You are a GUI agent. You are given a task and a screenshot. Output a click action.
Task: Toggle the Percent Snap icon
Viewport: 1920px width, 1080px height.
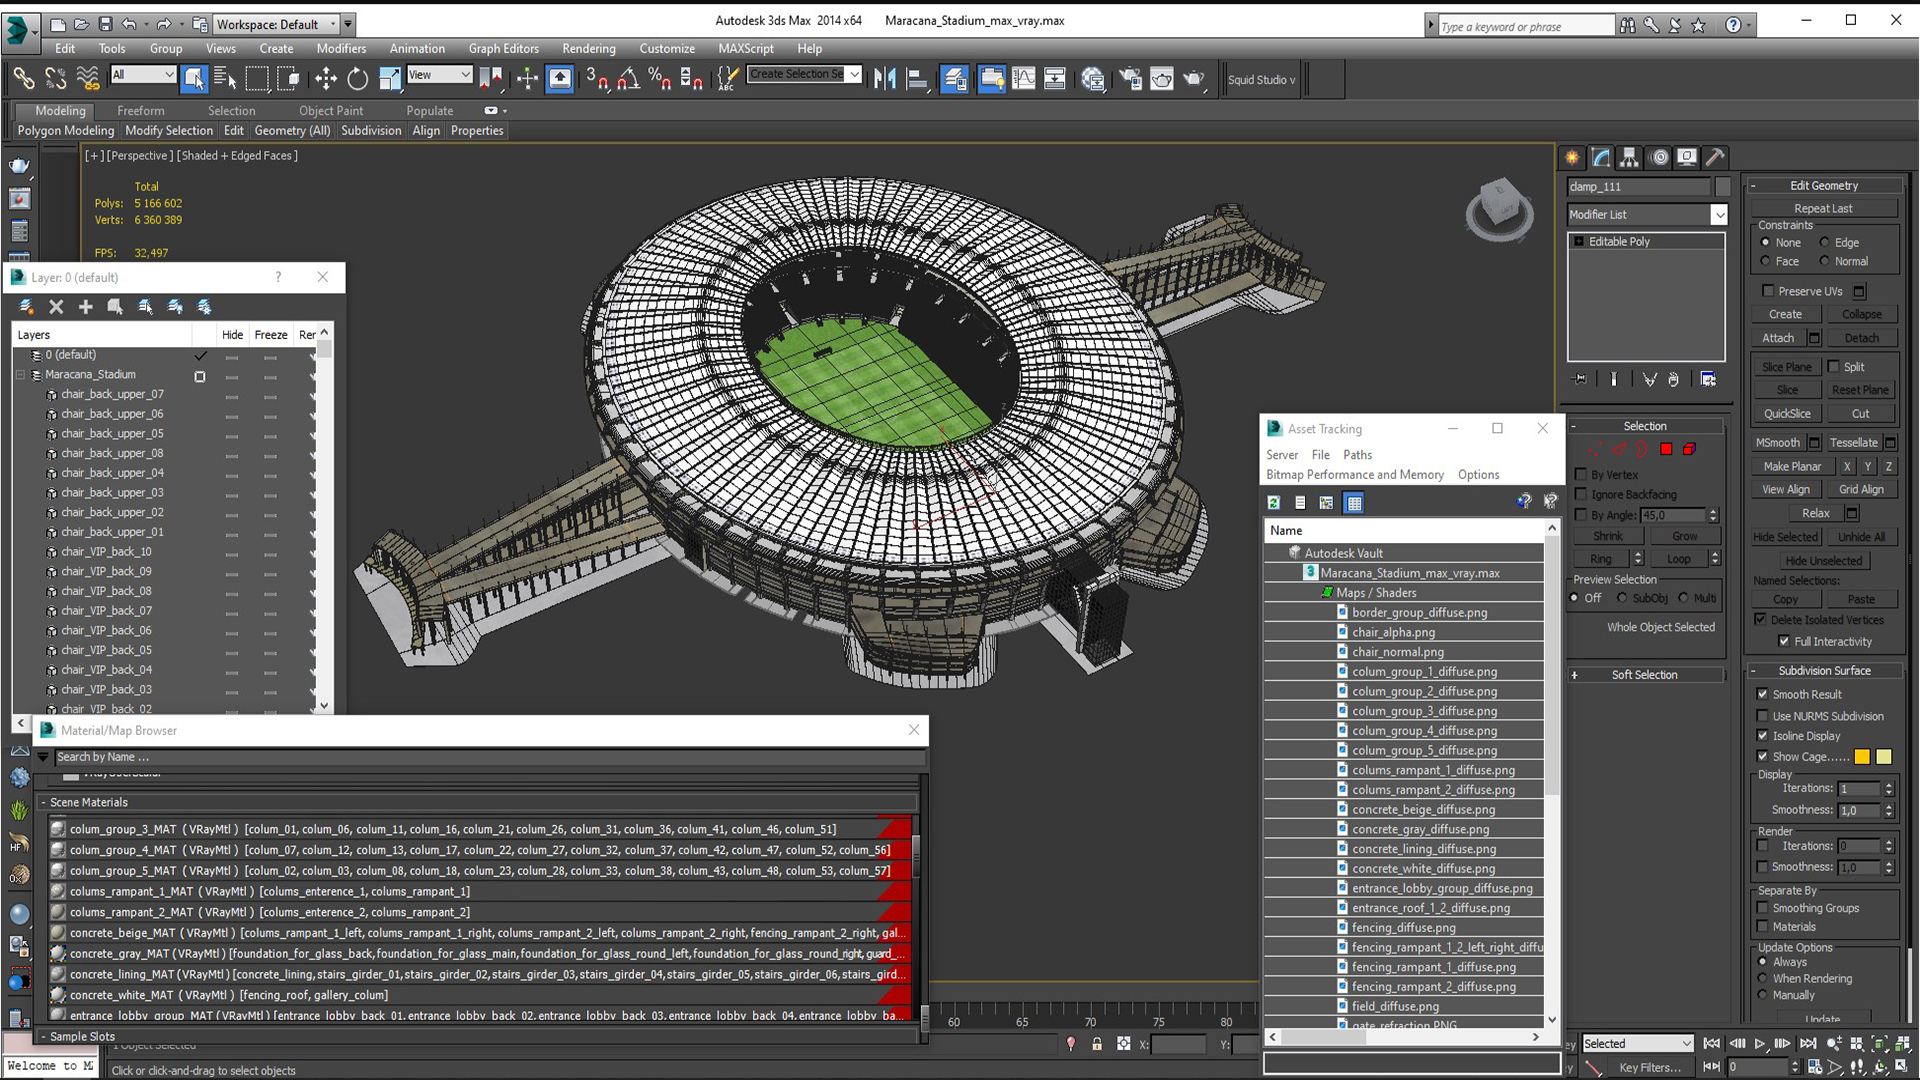(x=659, y=78)
